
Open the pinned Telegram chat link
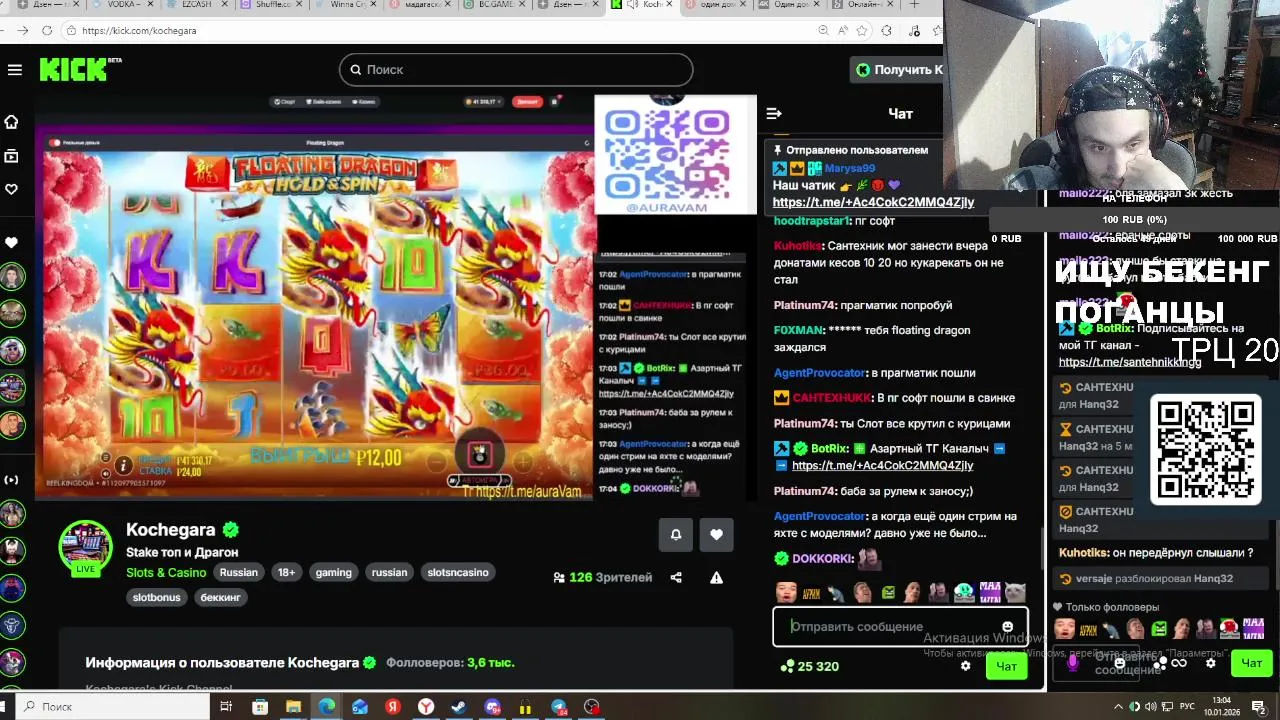coord(873,202)
